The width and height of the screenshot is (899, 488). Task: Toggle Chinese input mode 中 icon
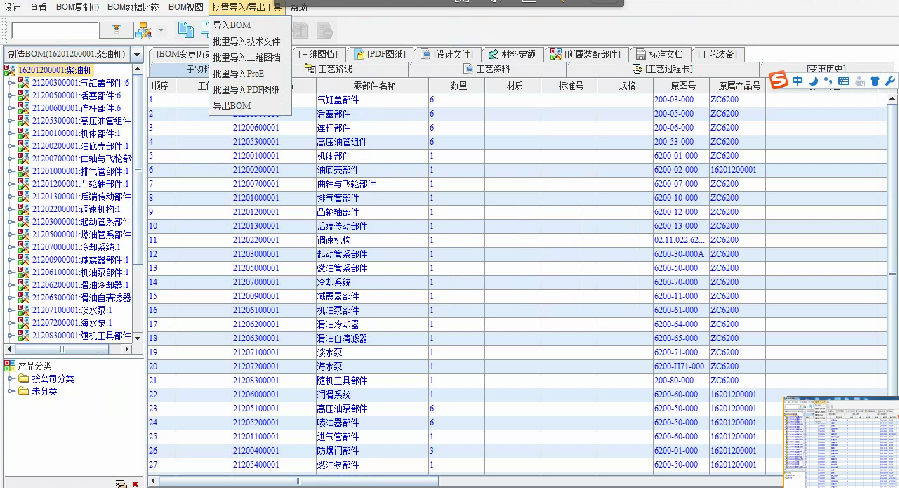798,81
